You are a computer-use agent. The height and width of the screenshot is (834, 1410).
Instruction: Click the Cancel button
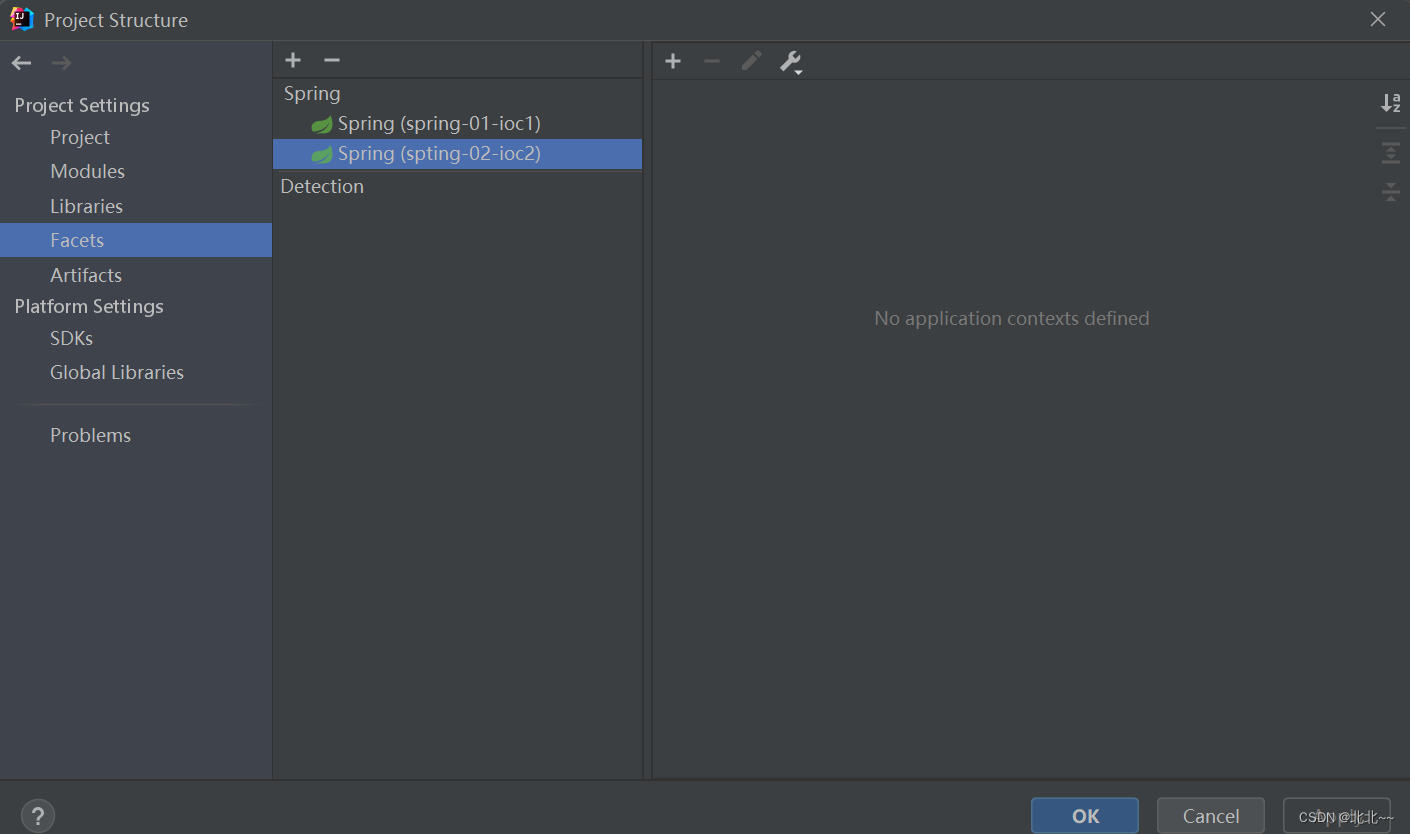pos(1211,816)
